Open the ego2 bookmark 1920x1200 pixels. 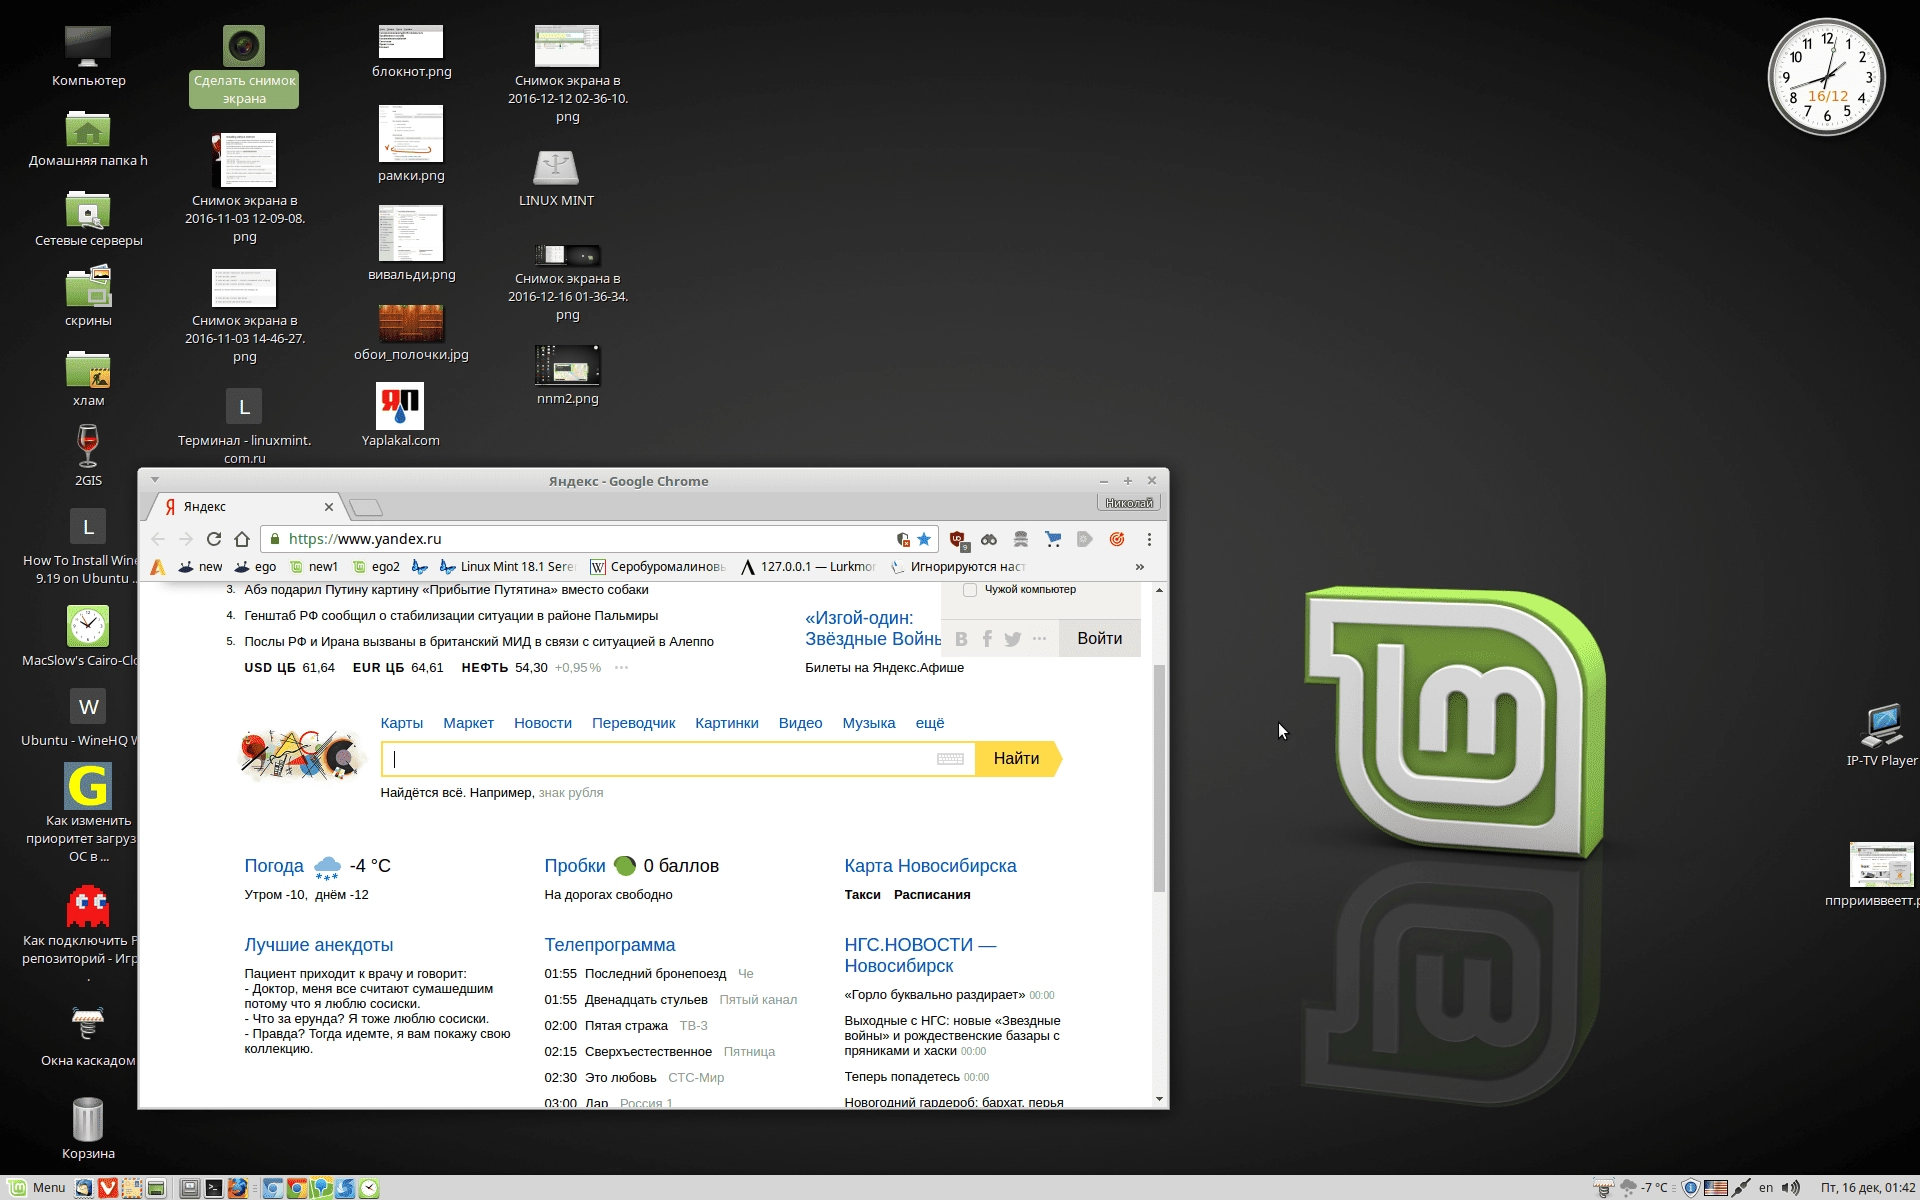click(376, 567)
